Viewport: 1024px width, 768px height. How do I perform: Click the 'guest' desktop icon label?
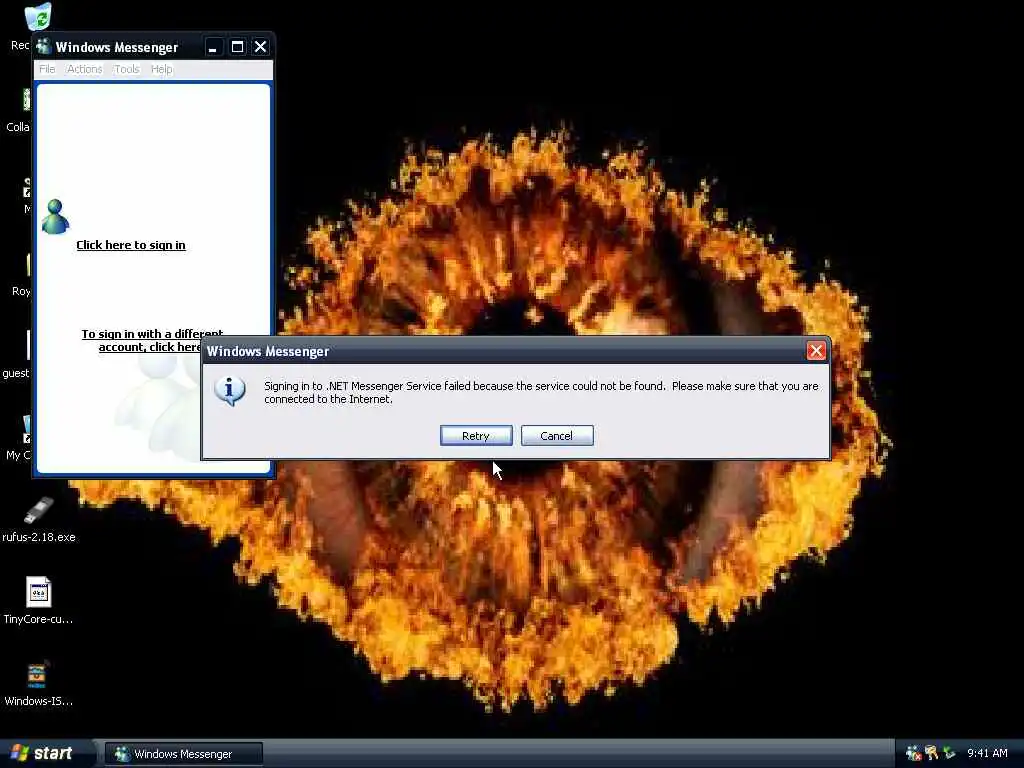pos(16,373)
